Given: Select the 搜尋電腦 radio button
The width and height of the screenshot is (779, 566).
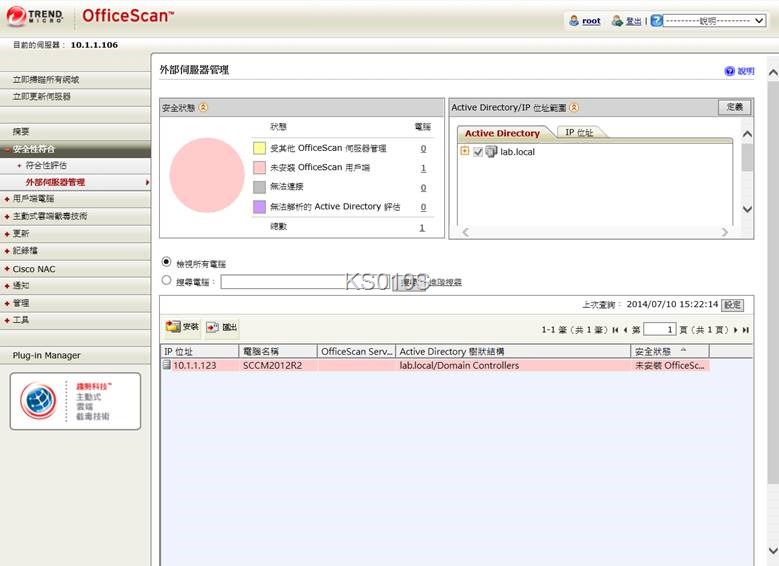Looking at the screenshot, I should pos(167,281).
